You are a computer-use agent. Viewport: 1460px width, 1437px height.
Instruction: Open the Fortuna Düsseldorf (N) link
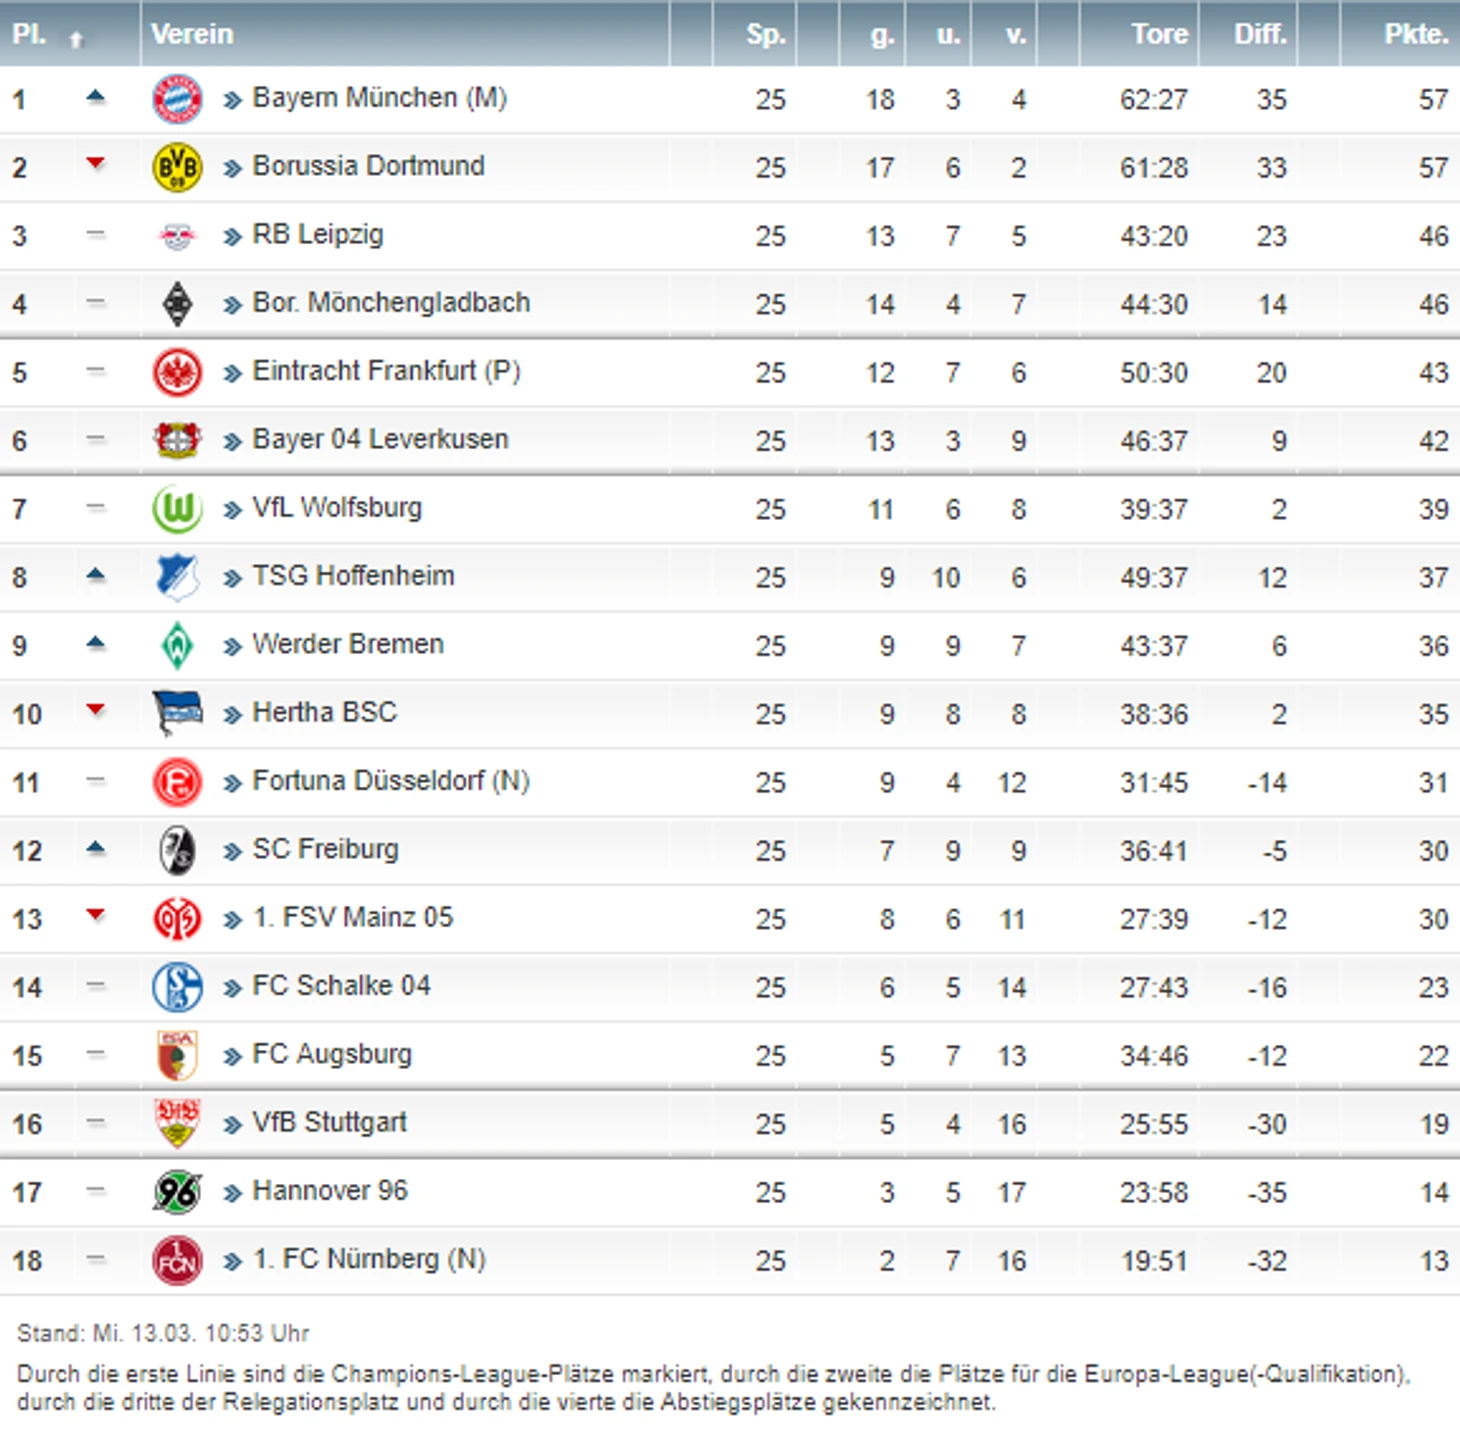pos(390,781)
